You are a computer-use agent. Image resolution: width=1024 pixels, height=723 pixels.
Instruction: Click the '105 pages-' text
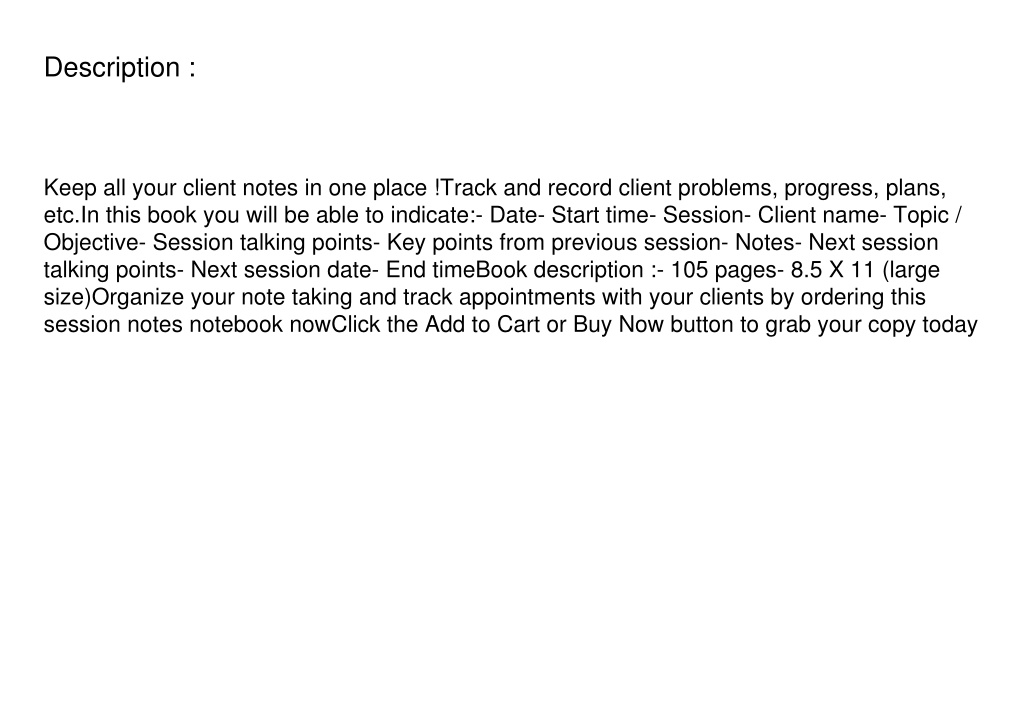pyautogui.click(x=727, y=270)
